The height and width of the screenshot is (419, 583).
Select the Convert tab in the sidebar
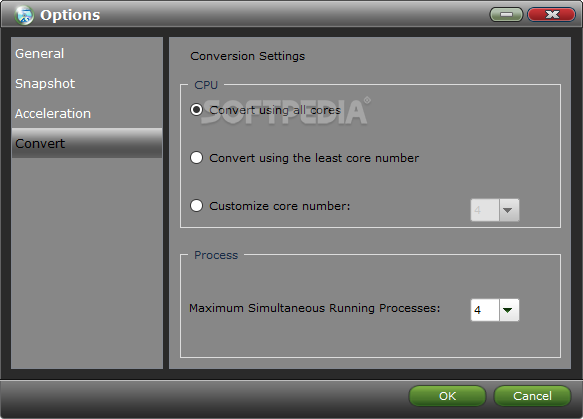pos(87,143)
